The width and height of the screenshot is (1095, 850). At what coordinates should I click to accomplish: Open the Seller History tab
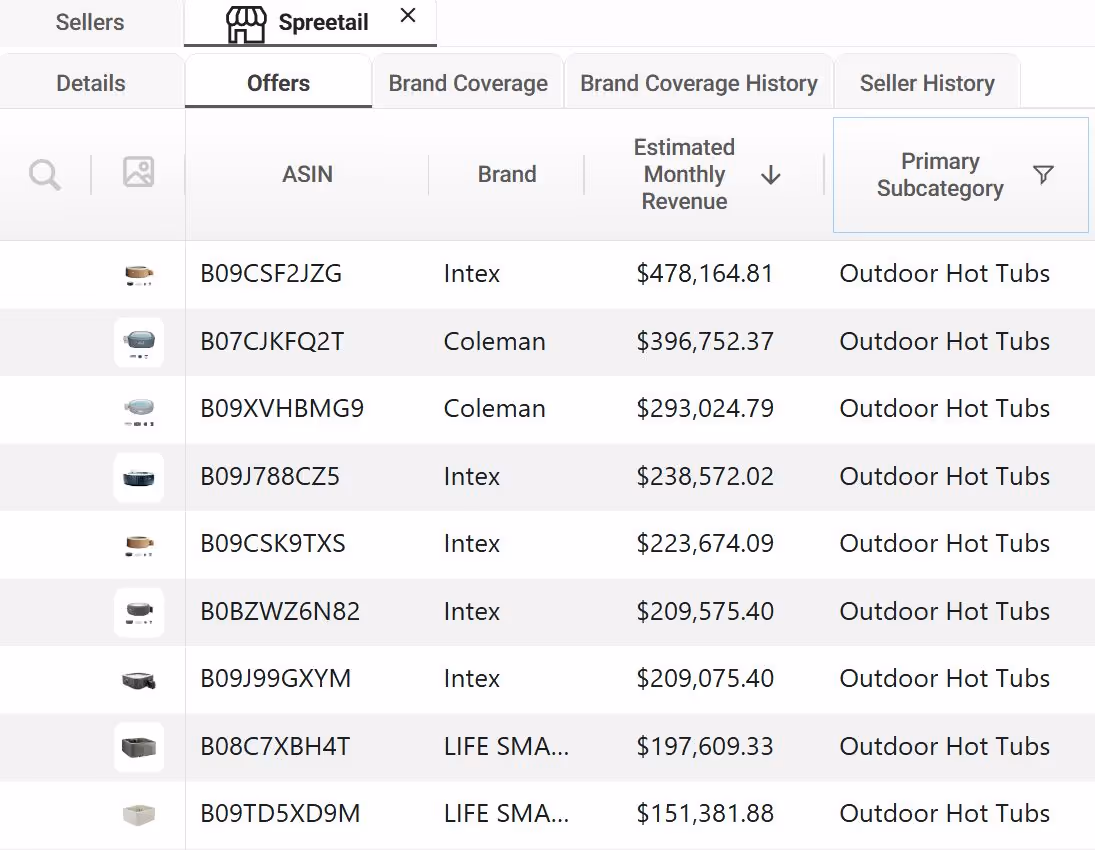coord(927,83)
